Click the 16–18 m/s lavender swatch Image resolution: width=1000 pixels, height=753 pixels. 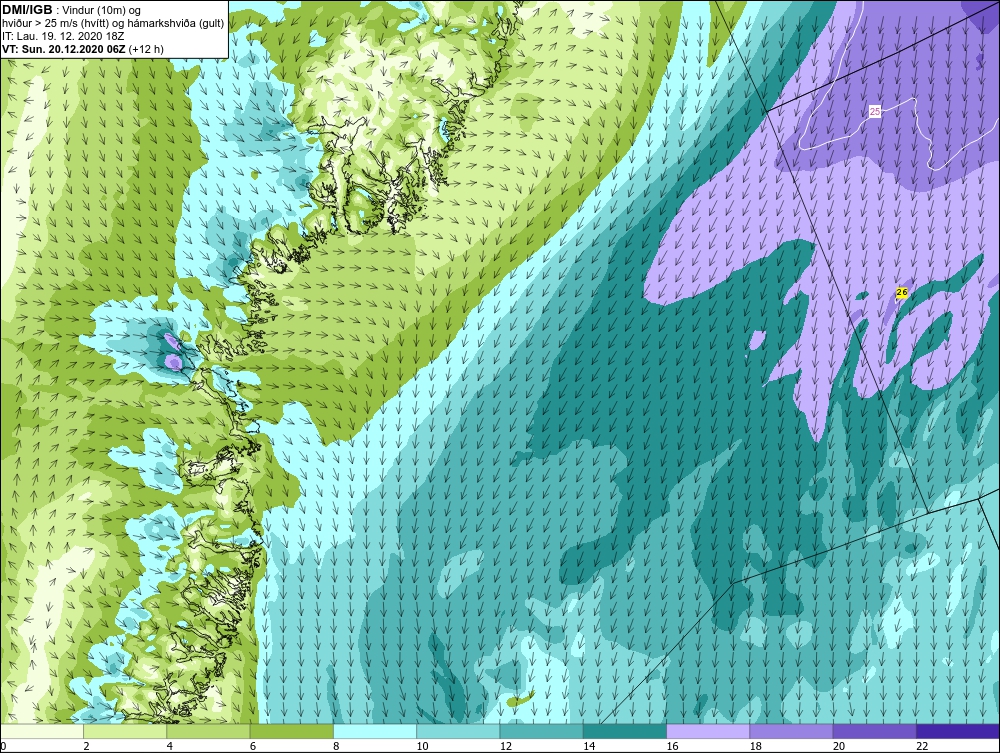pyautogui.click(x=708, y=731)
